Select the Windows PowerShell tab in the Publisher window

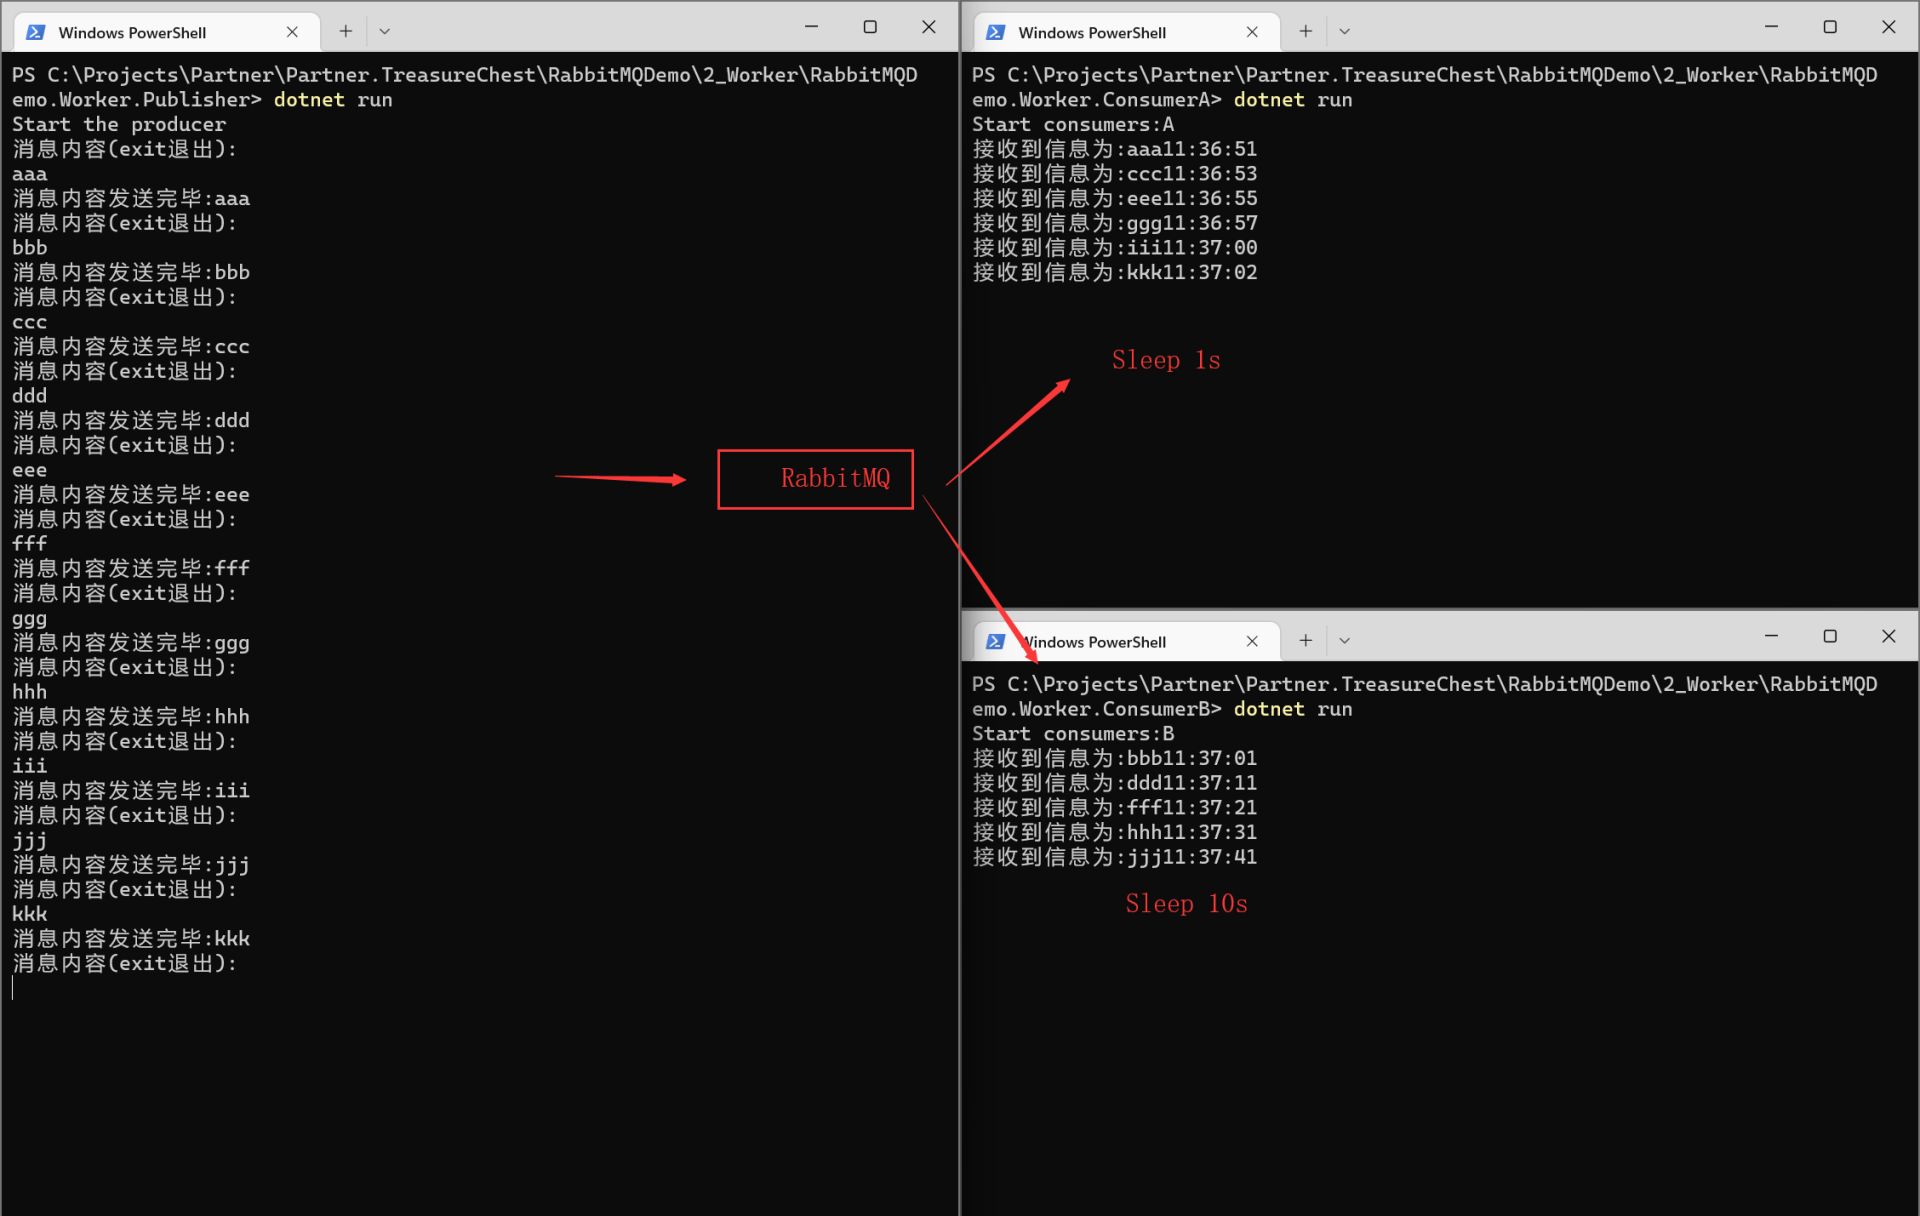(x=167, y=32)
